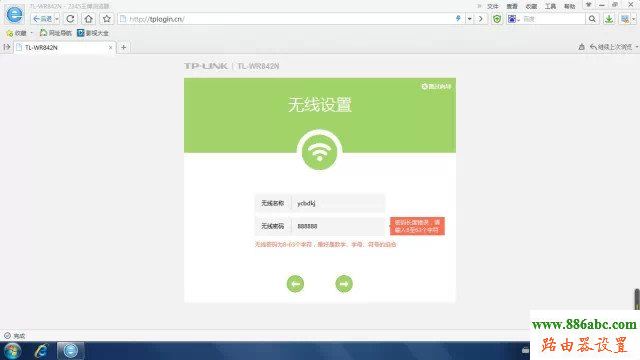The image size is (640, 360).
Task: Expand the address bar history dropdown arrow
Action: [469, 19]
